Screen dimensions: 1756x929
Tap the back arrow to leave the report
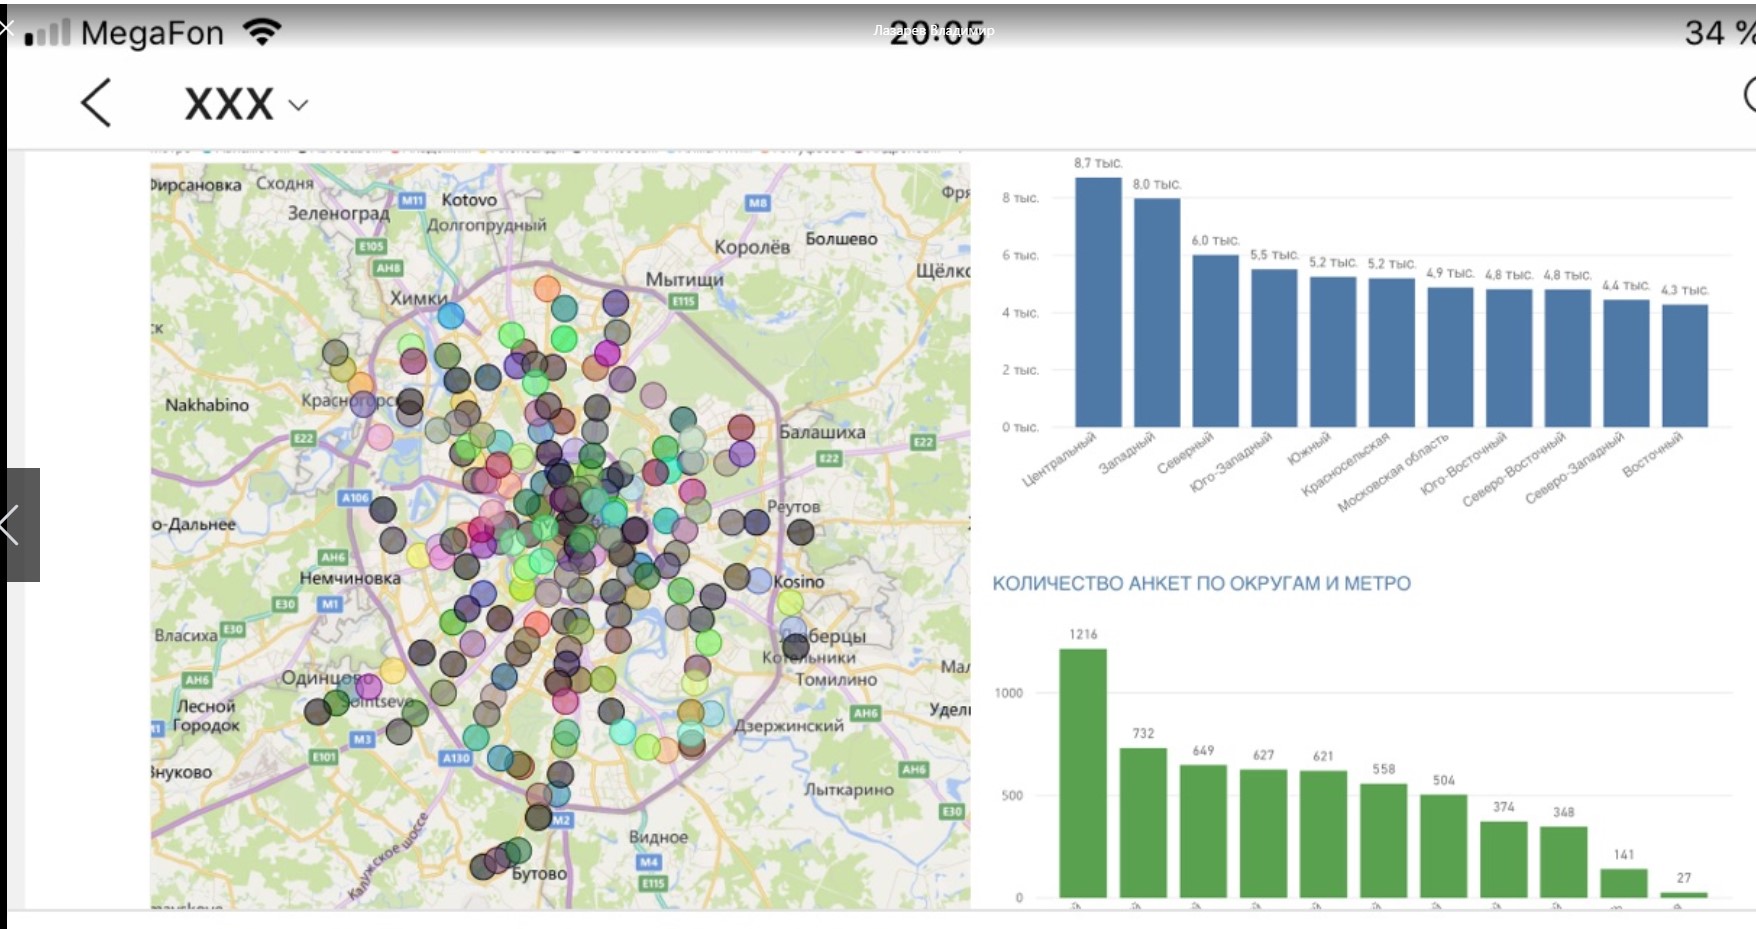pos(95,103)
